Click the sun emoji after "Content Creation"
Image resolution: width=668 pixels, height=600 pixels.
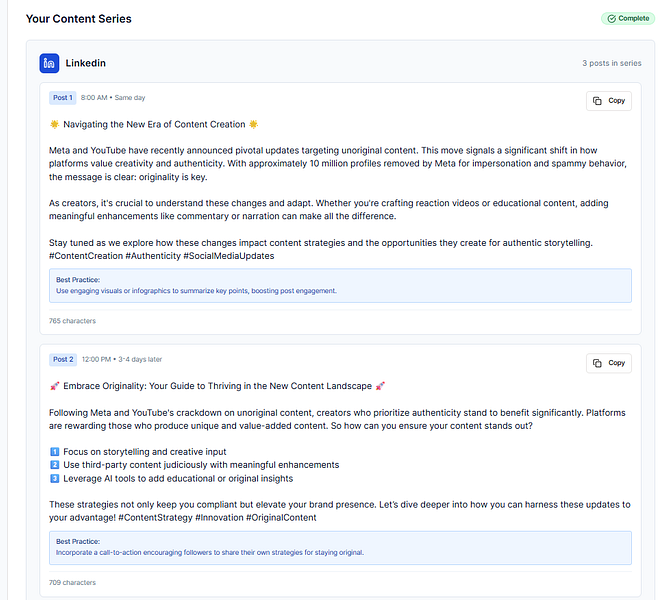(253, 125)
